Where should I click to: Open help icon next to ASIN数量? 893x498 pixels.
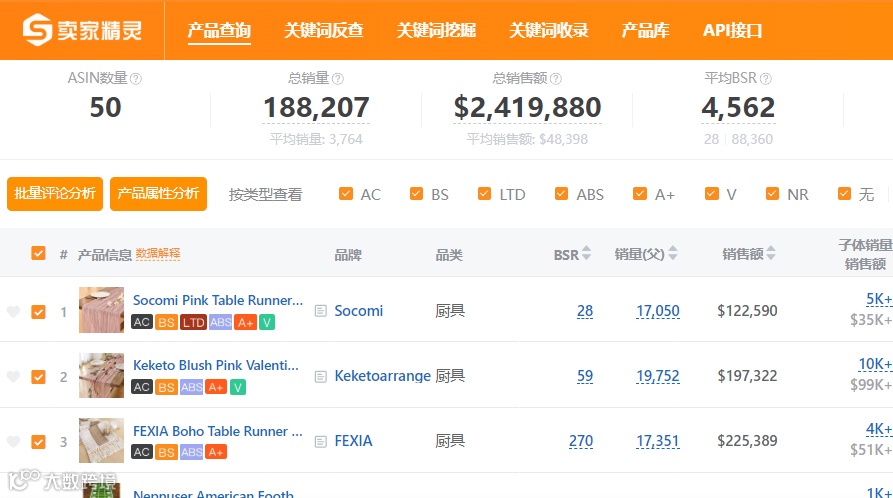click(x=136, y=79)
